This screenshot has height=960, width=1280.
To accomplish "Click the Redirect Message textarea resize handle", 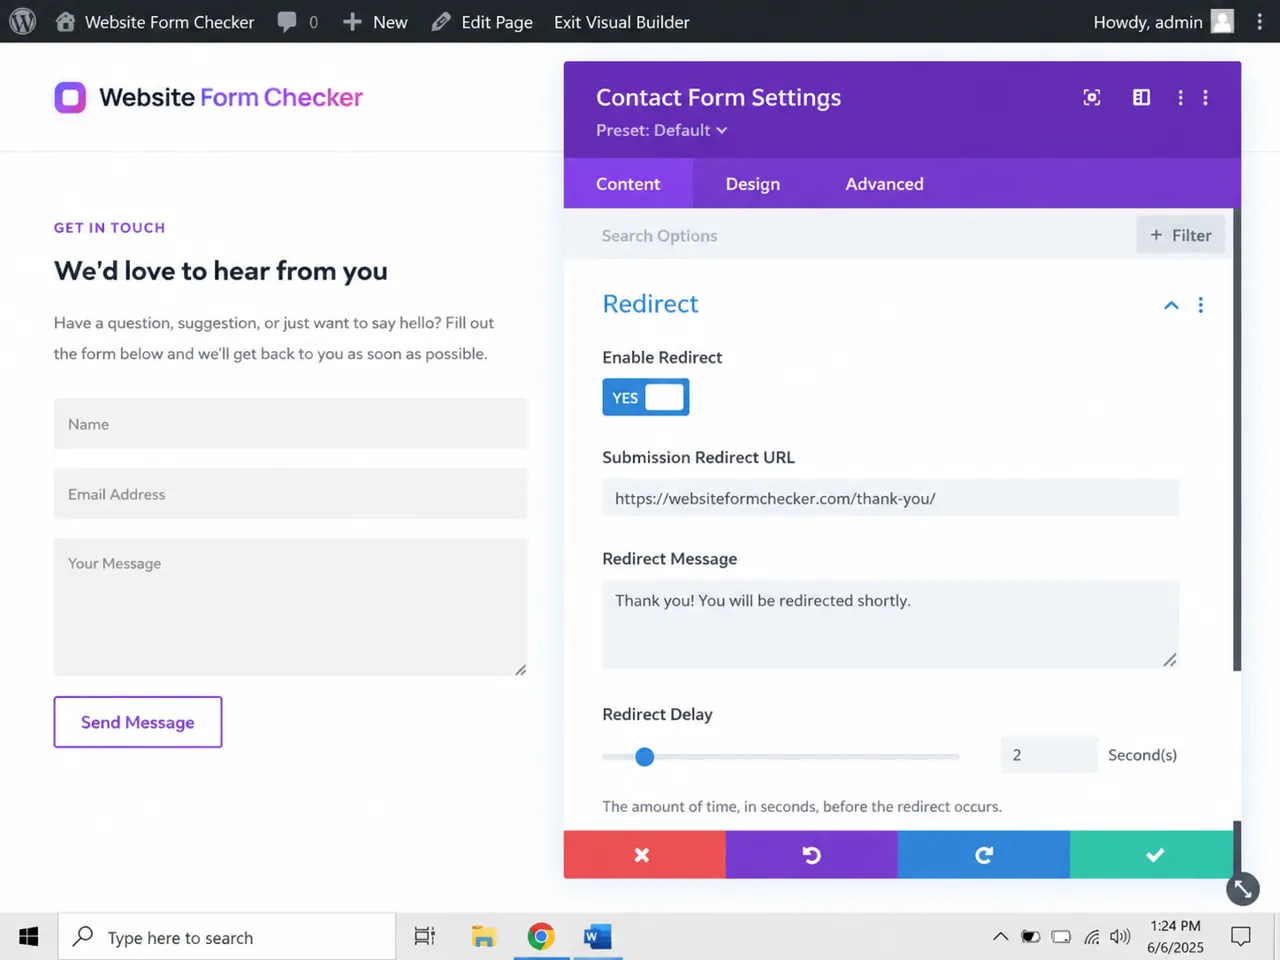I will [x=1170, y=660].
